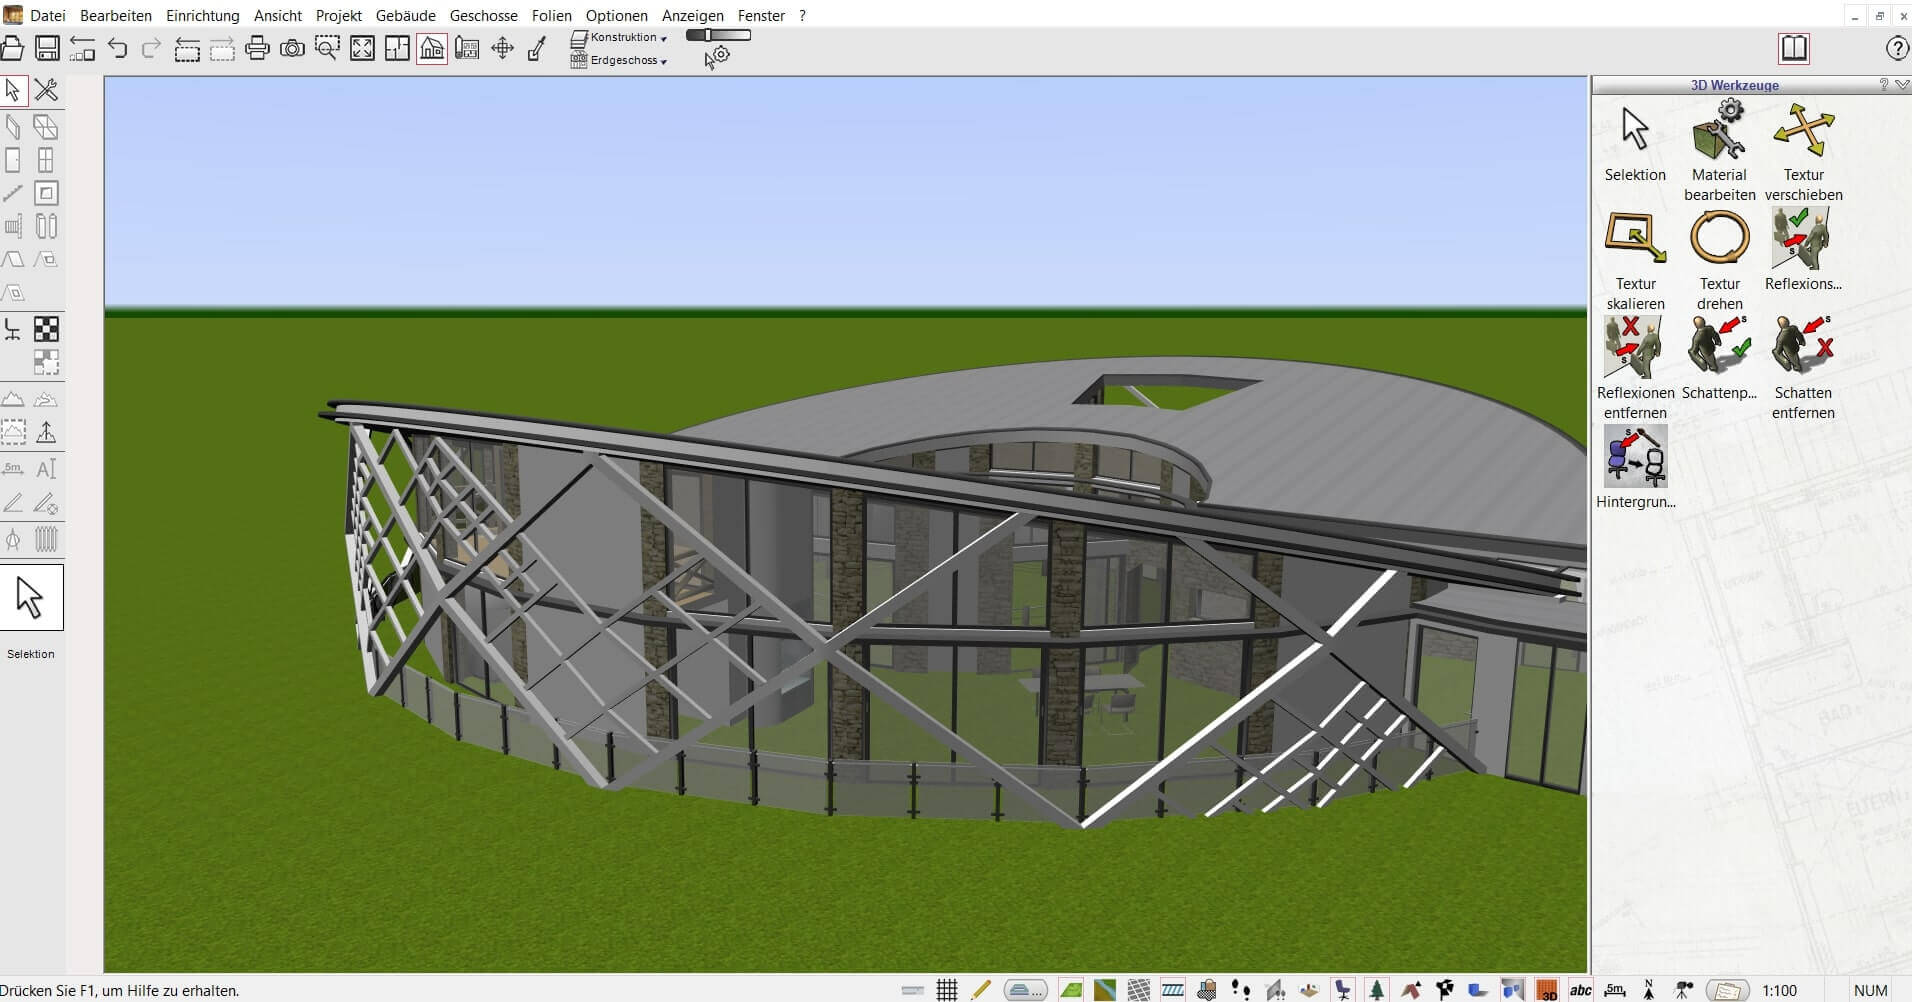The image size is (1912, 1002).
Task: Click the camera snapshot icon in the toolbar
Action: tap(293, 47)
